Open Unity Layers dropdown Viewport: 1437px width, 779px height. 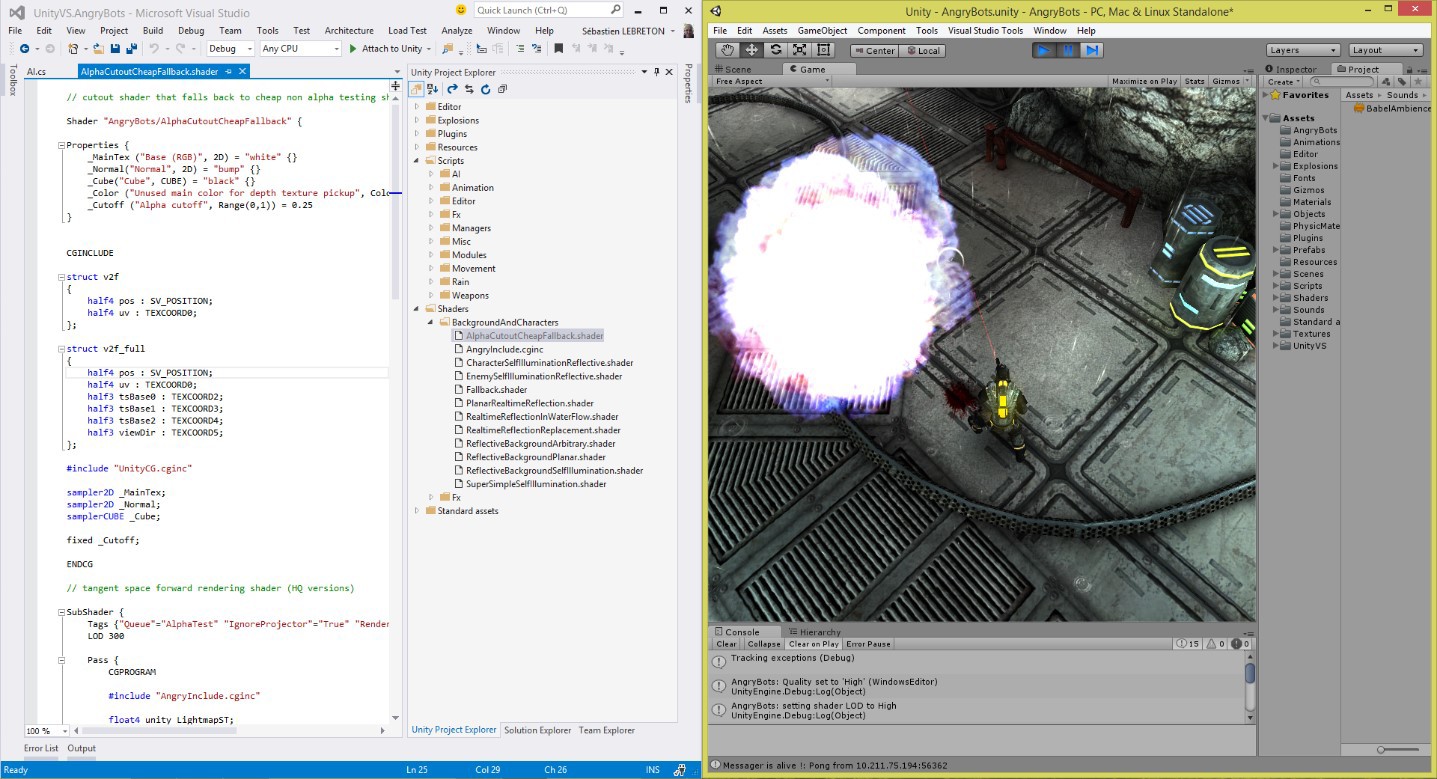coord(1303,50)
